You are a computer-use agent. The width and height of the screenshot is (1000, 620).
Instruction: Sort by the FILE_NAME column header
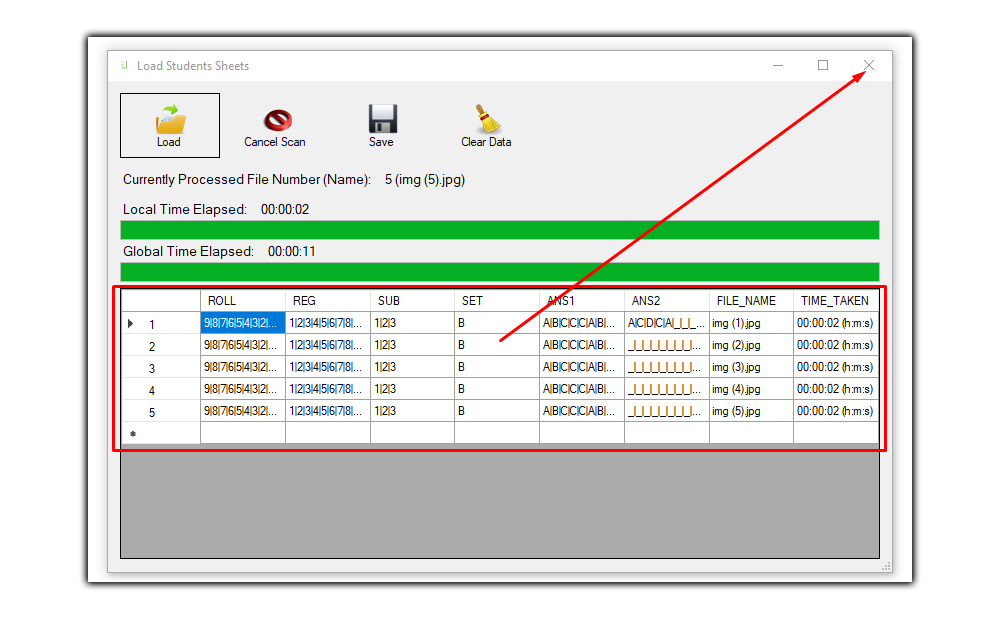(x=750, y=301)
